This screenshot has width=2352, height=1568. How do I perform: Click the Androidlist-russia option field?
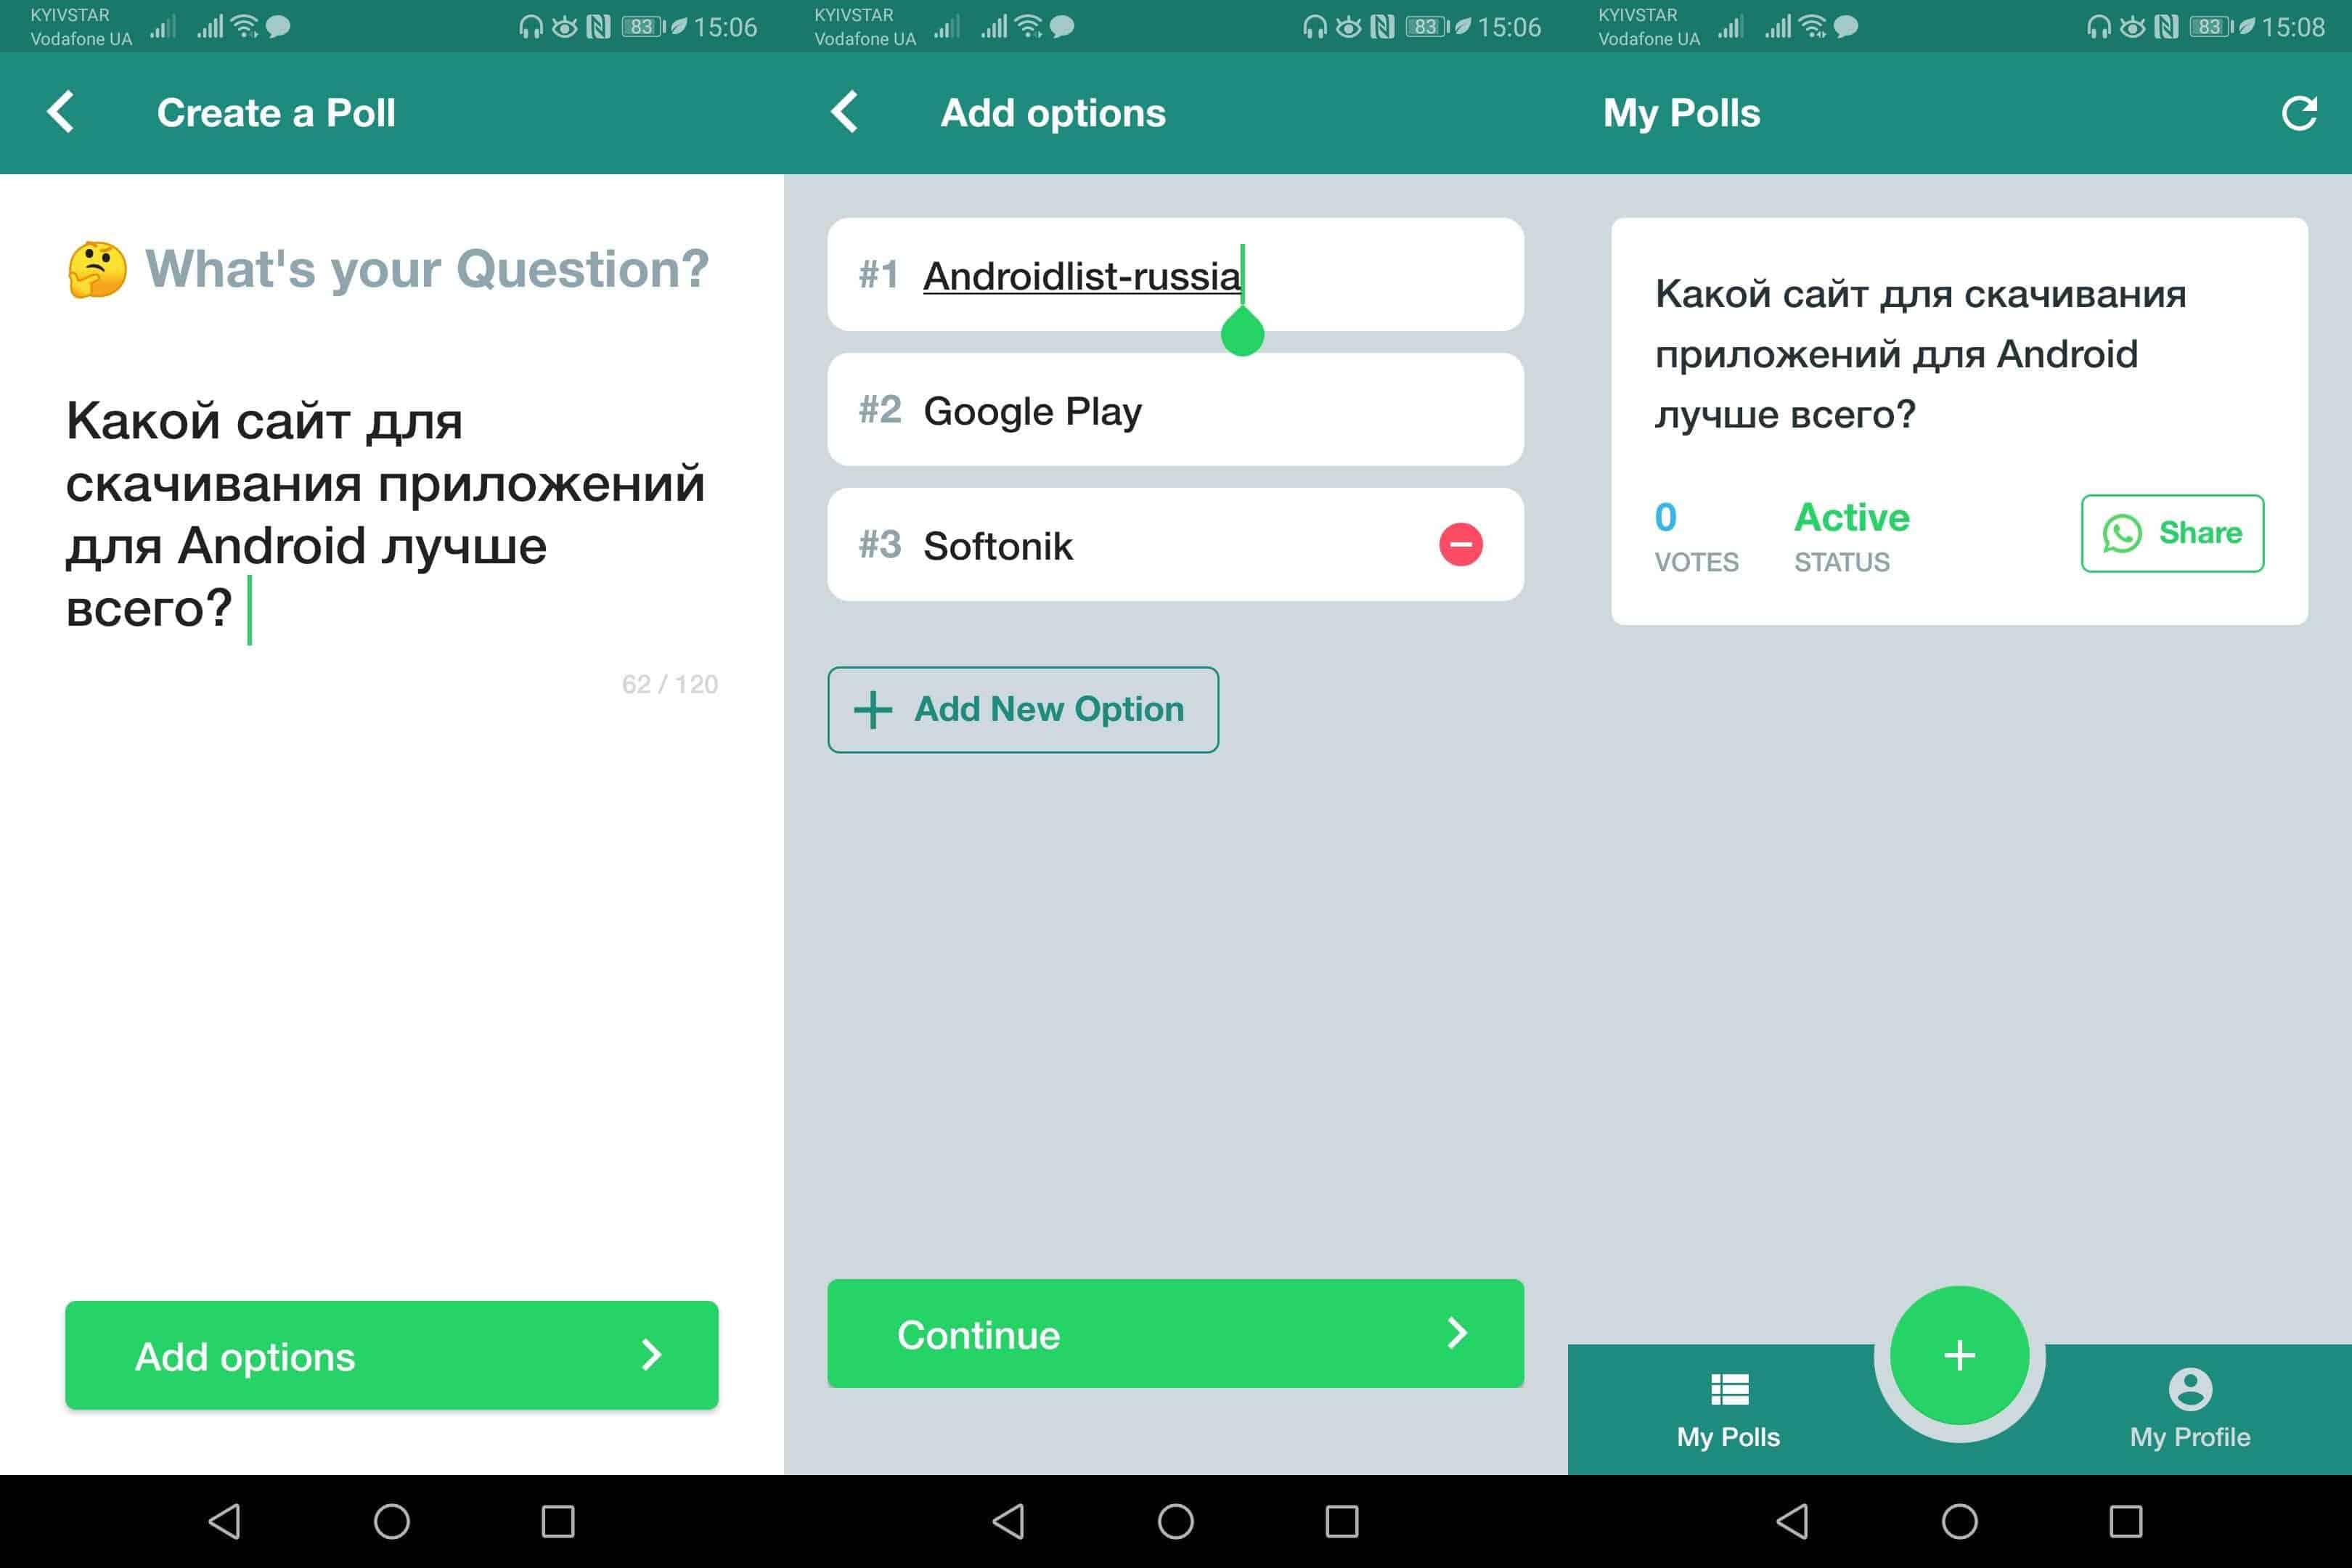[1176, 274]
